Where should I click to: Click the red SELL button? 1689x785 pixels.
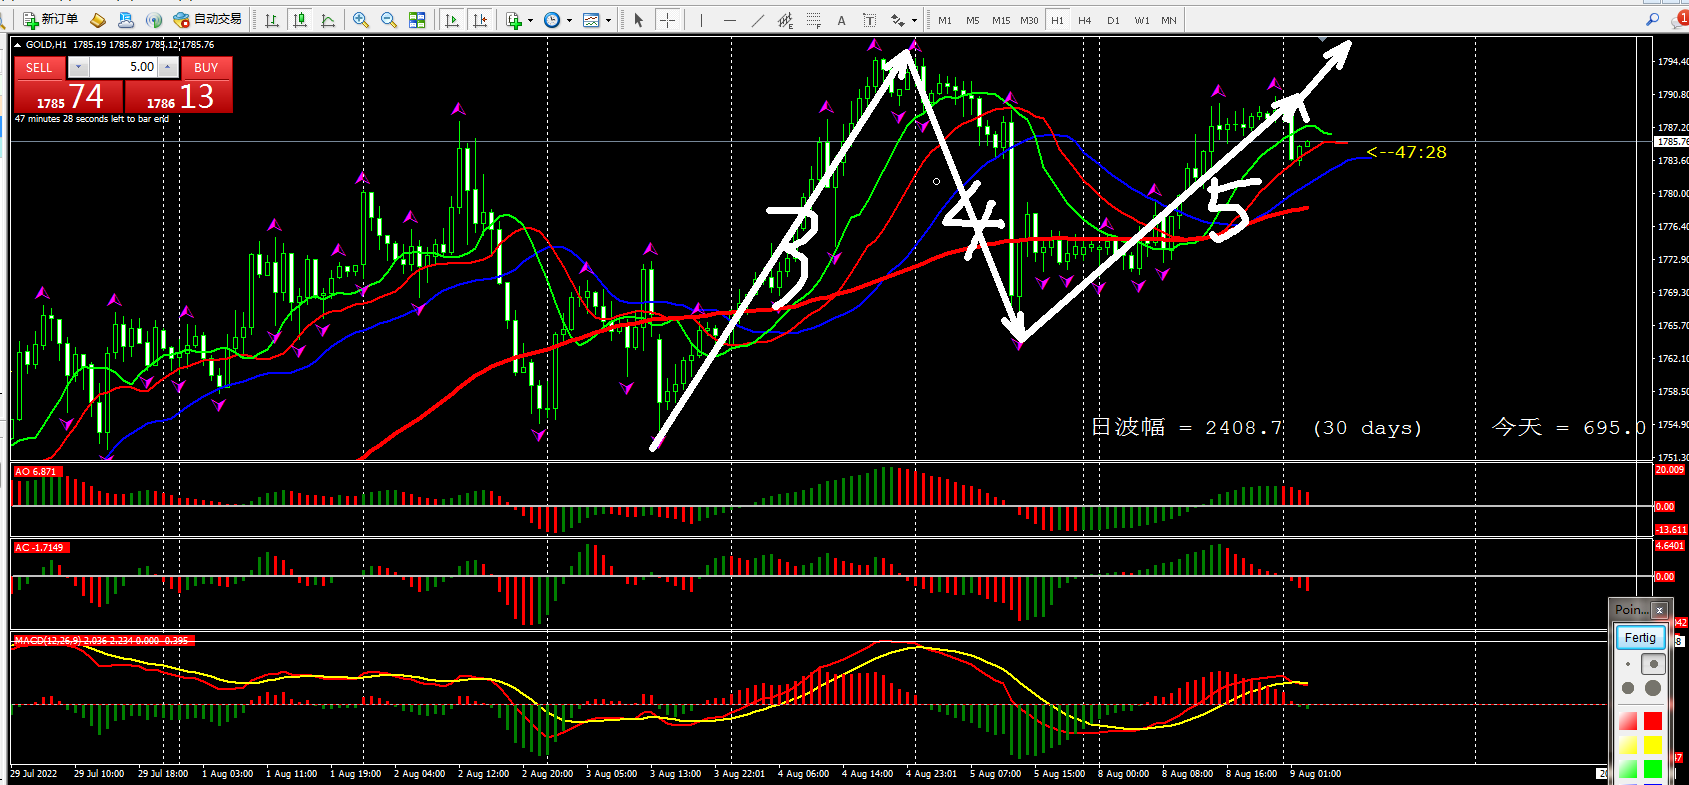click(x=39, y=68)
